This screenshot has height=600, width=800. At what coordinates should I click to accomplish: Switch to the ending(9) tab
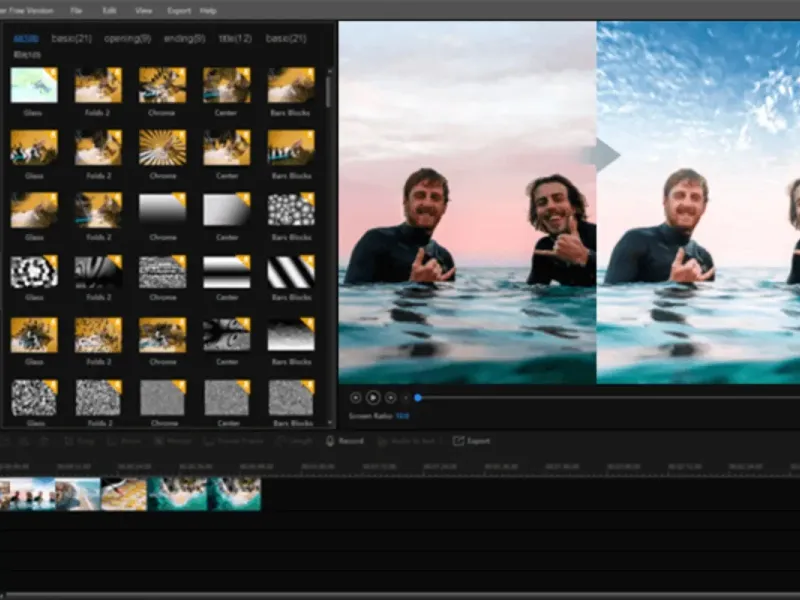point(184,38)
